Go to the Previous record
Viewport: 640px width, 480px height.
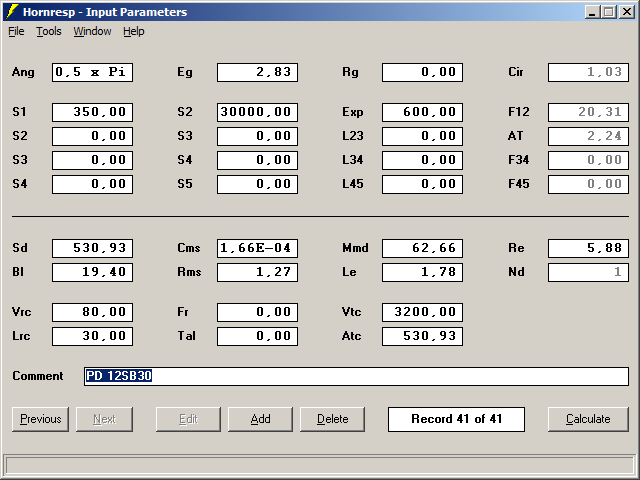point(40,419)
